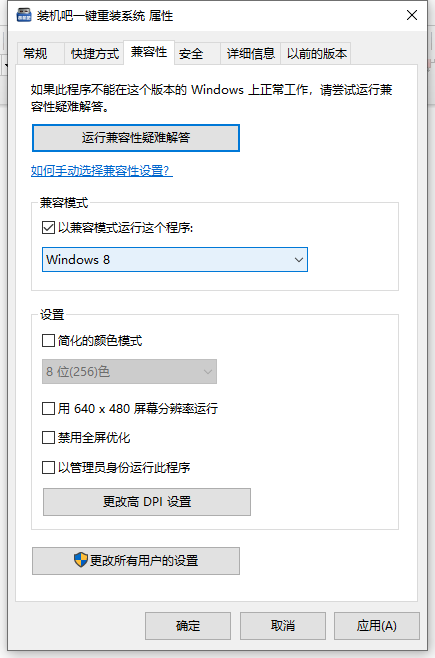Click 运行兼容性疑难解答 button
This screenshot has height=658, width=435.
tap(136, 138)
